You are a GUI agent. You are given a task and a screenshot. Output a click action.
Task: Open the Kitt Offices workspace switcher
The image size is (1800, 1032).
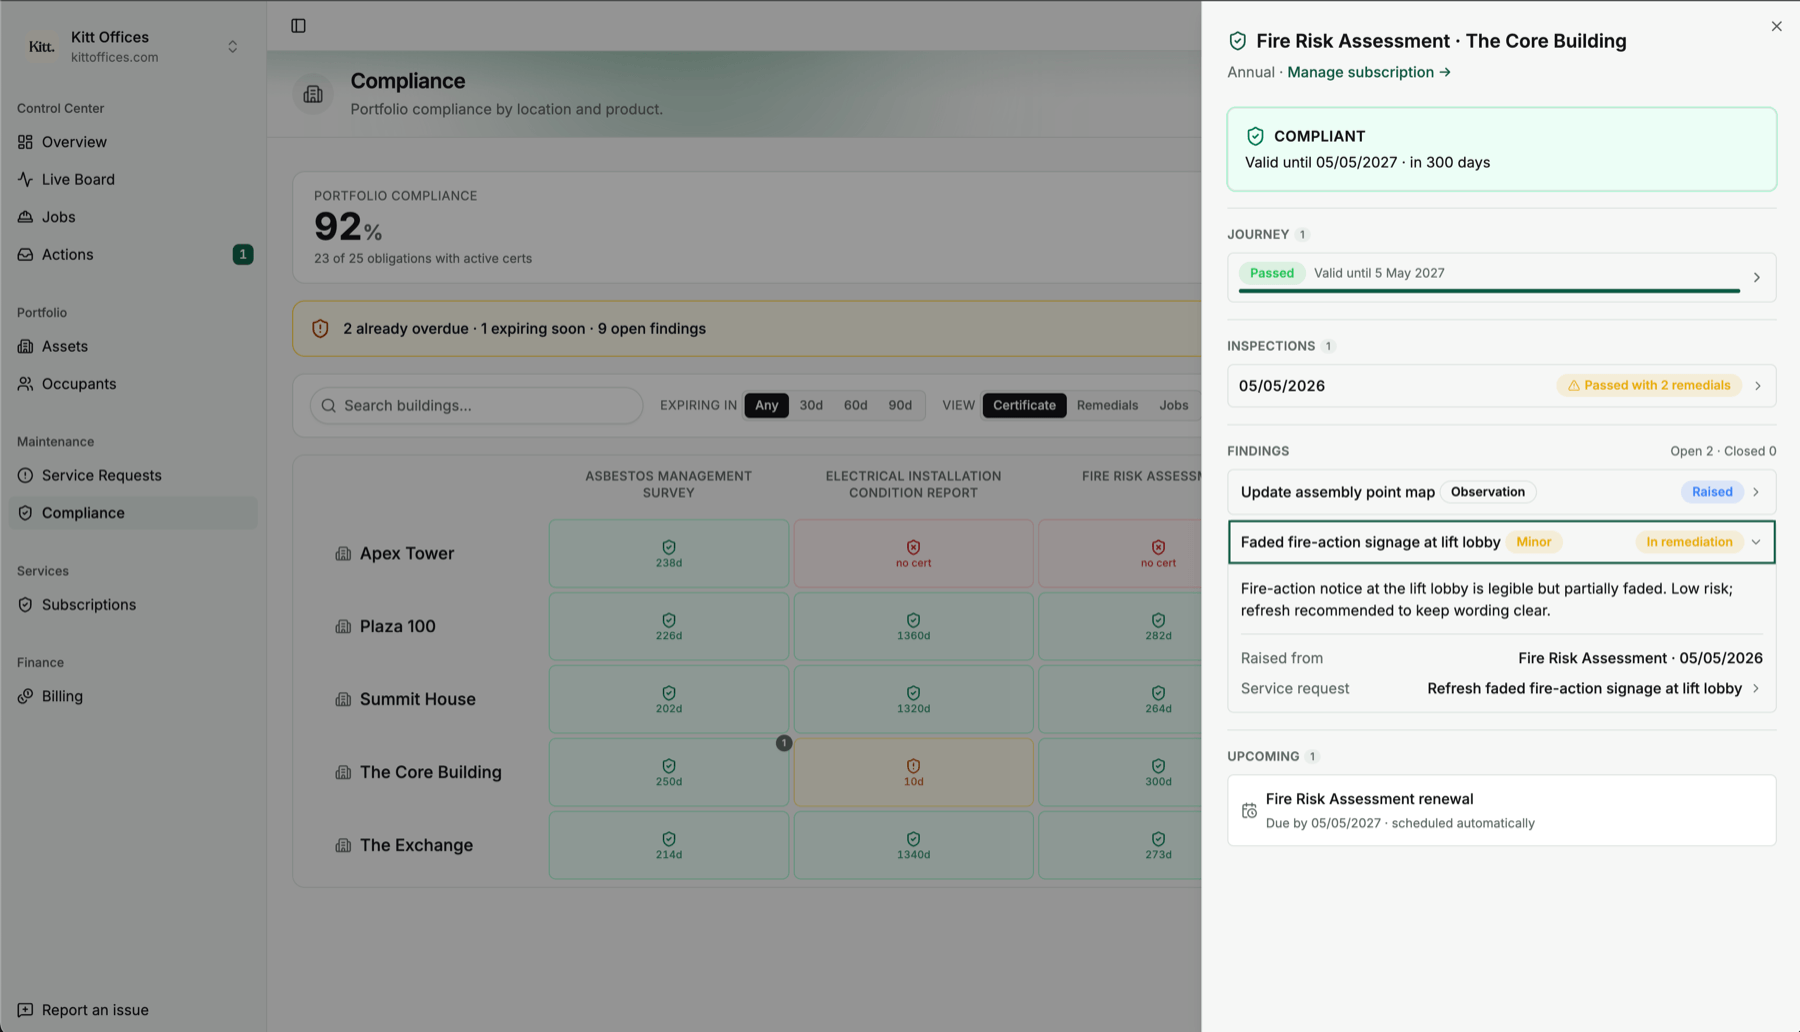coord(133,46)
